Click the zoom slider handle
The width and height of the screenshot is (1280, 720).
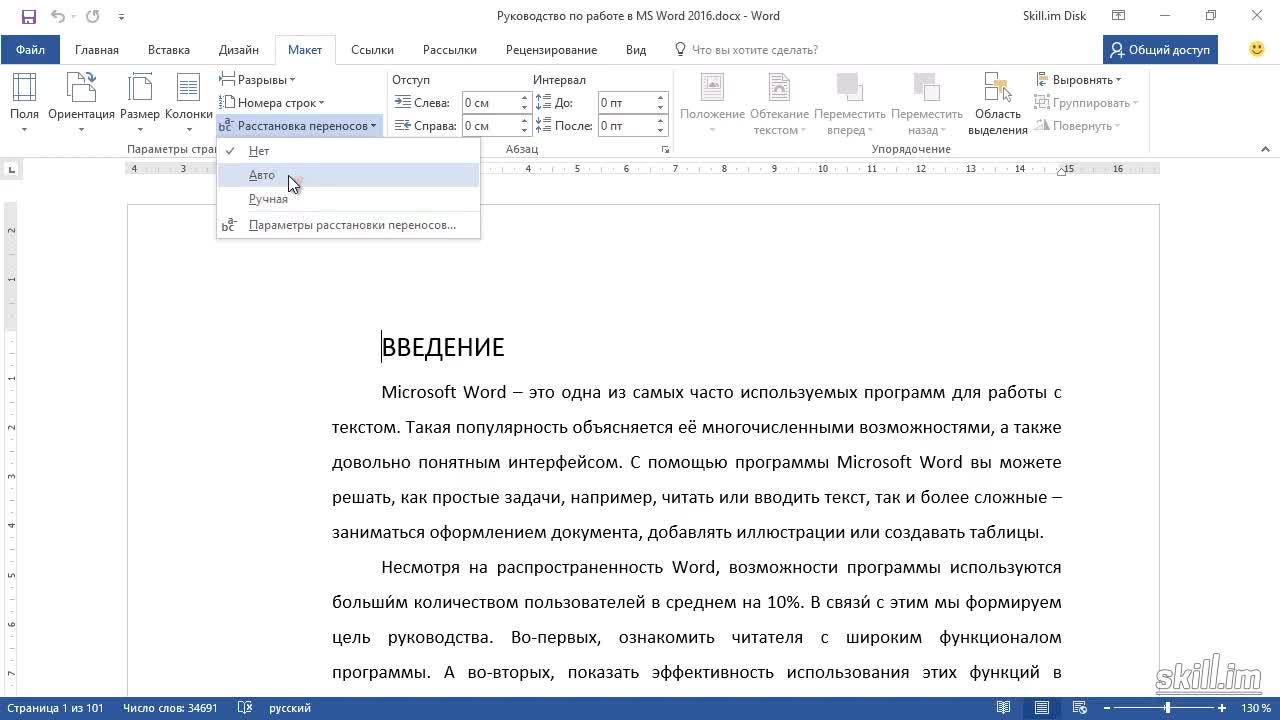(x=1167, y=708)
